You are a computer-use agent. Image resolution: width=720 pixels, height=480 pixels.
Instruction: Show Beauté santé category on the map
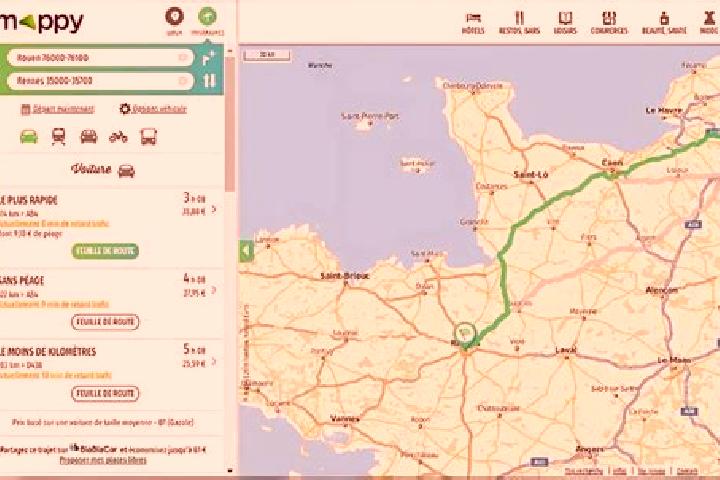point(664,23)
